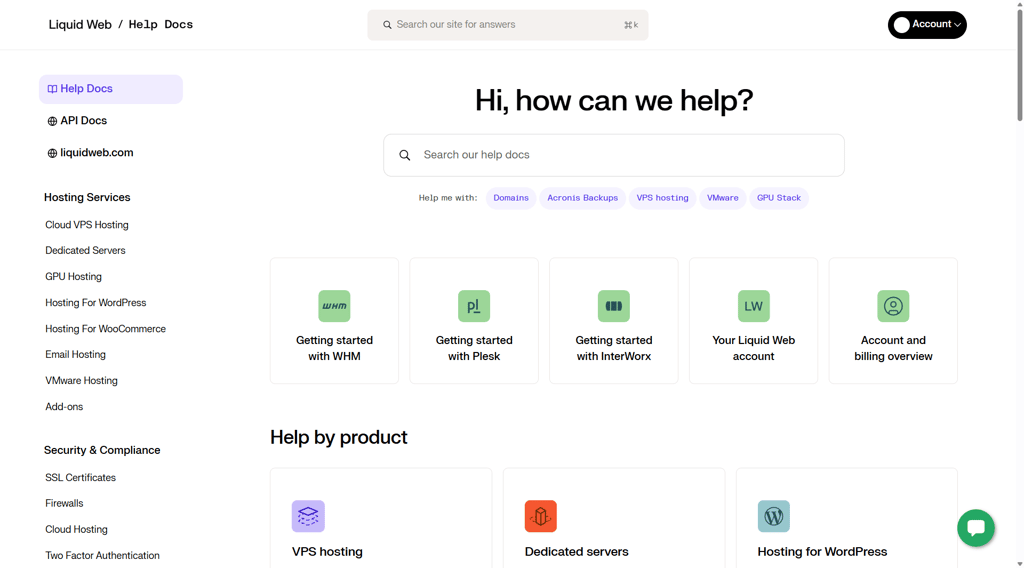The height and width of the screenshot is (568, 1024).
Task: Open Firewalls sidebar link
Action: (x=64, y=503)
